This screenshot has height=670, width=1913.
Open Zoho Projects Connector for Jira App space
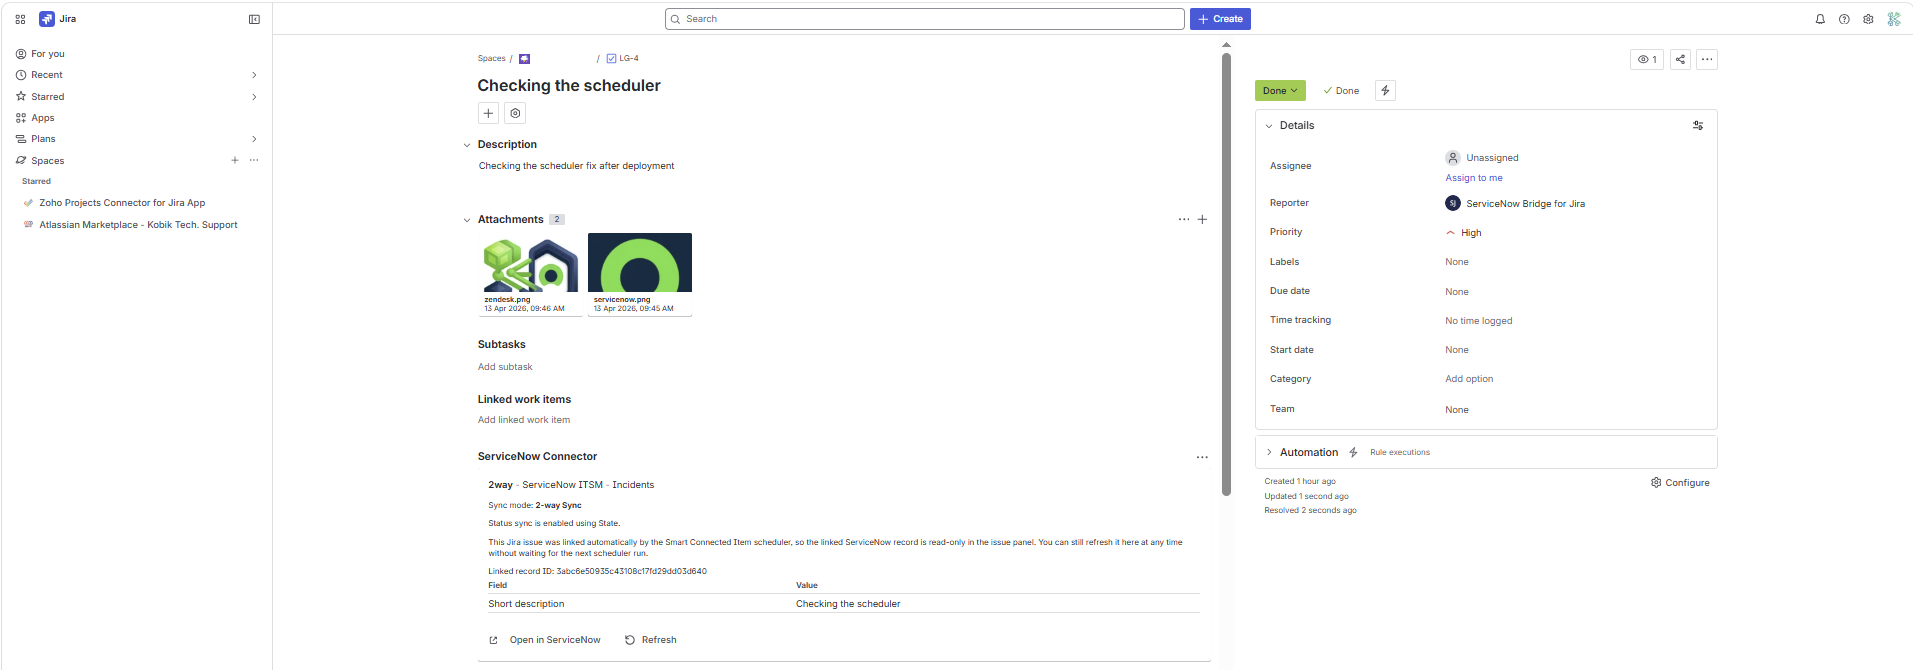[122, 203]
